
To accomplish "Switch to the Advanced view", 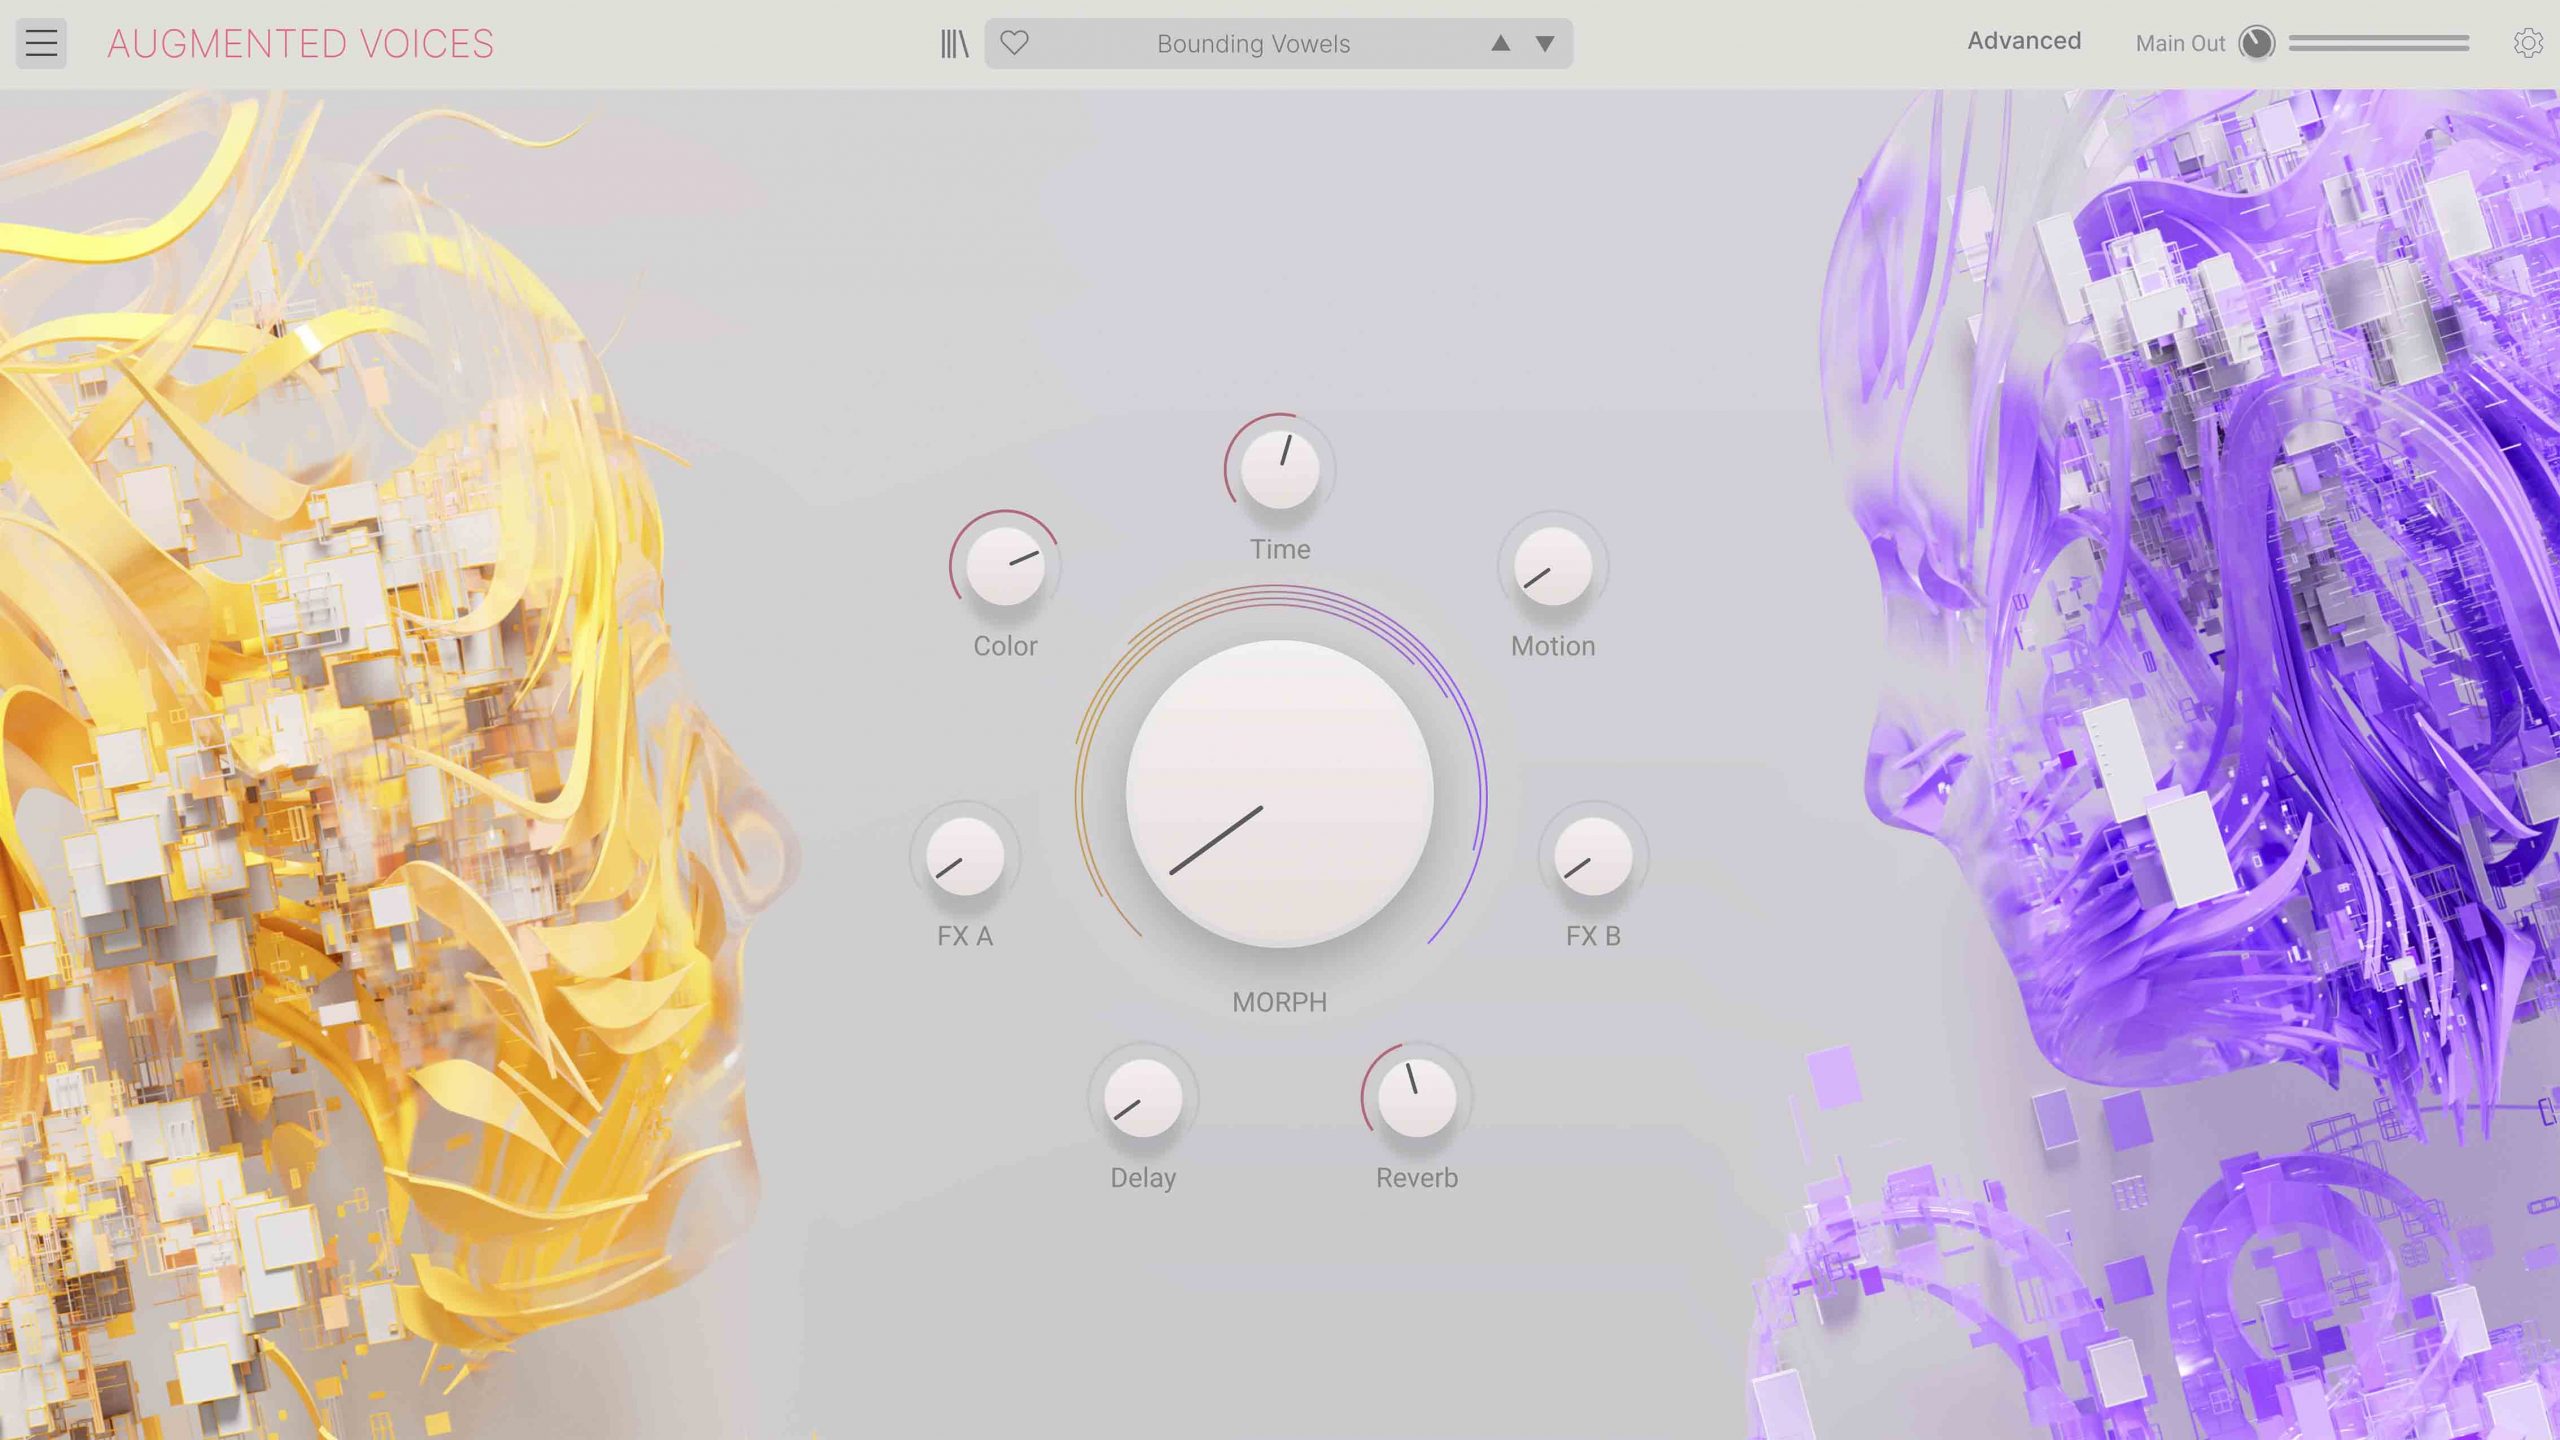I will (x=2024, y=41).
